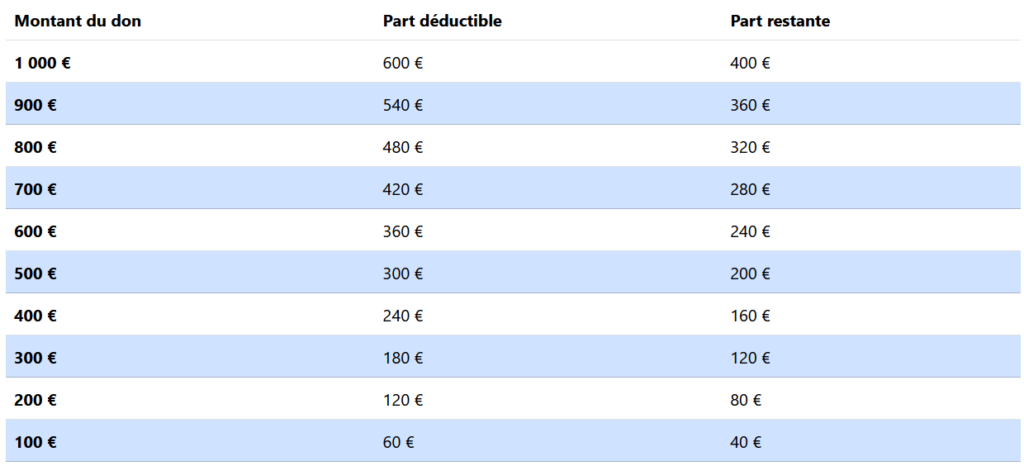Select the 1 000 € donation amount cell
Viewport: 1024px width, 466px height.
pyautogui.click(x=43, y=63)
